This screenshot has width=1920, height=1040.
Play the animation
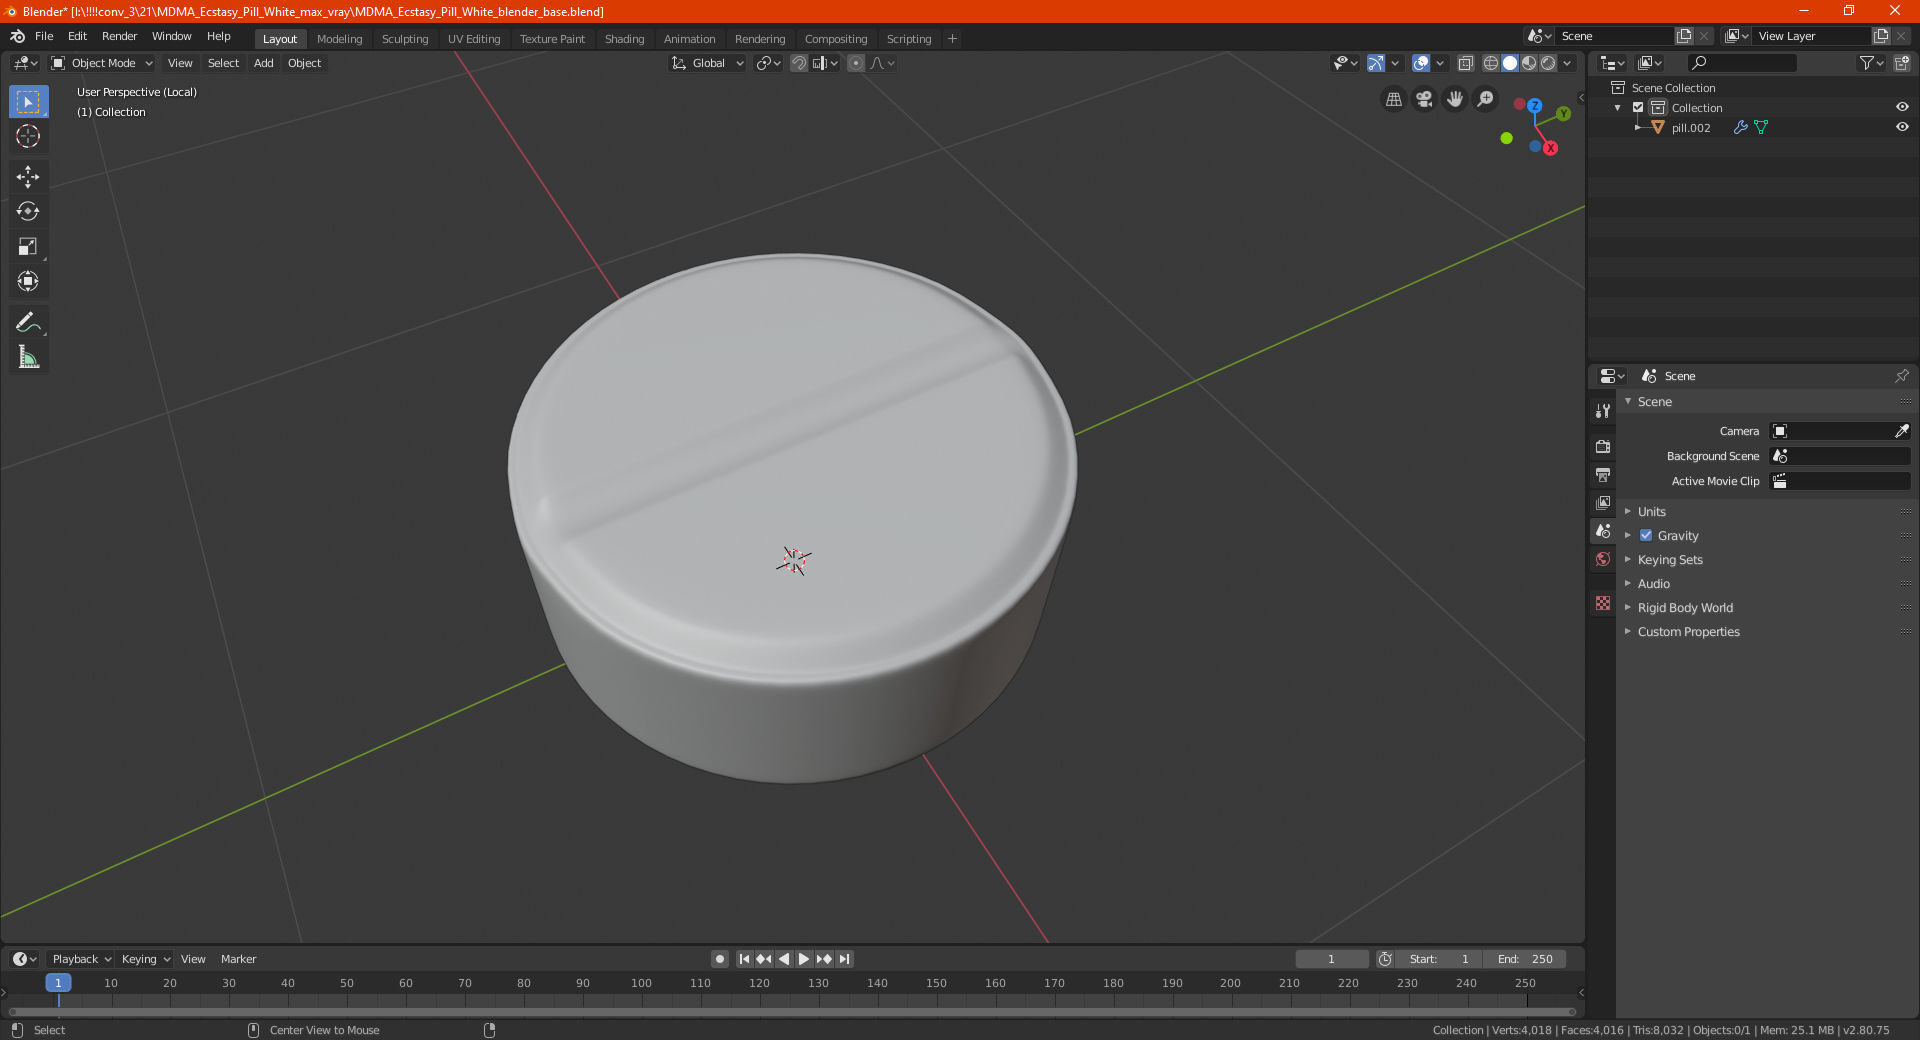803,959
